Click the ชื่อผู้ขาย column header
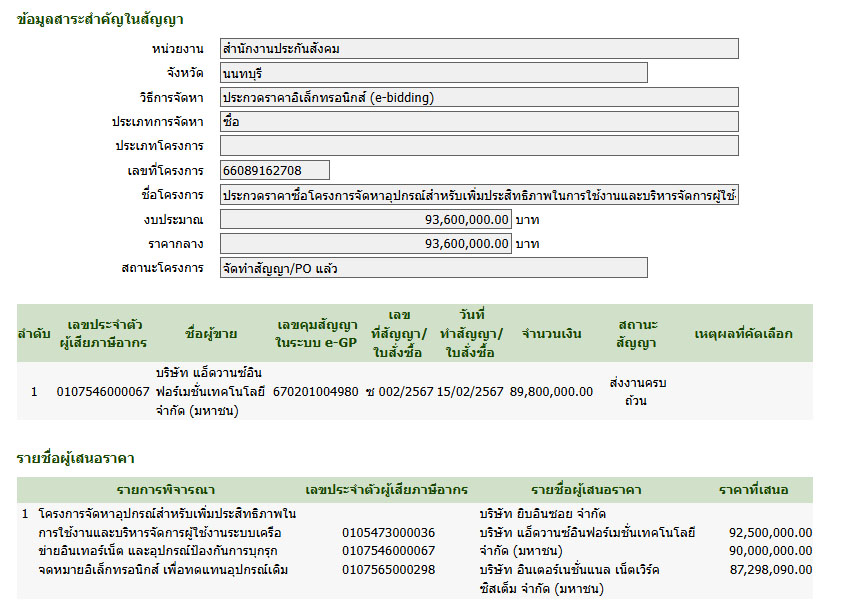The height and width of the screenshot is (613, 844). click(209, 333)
